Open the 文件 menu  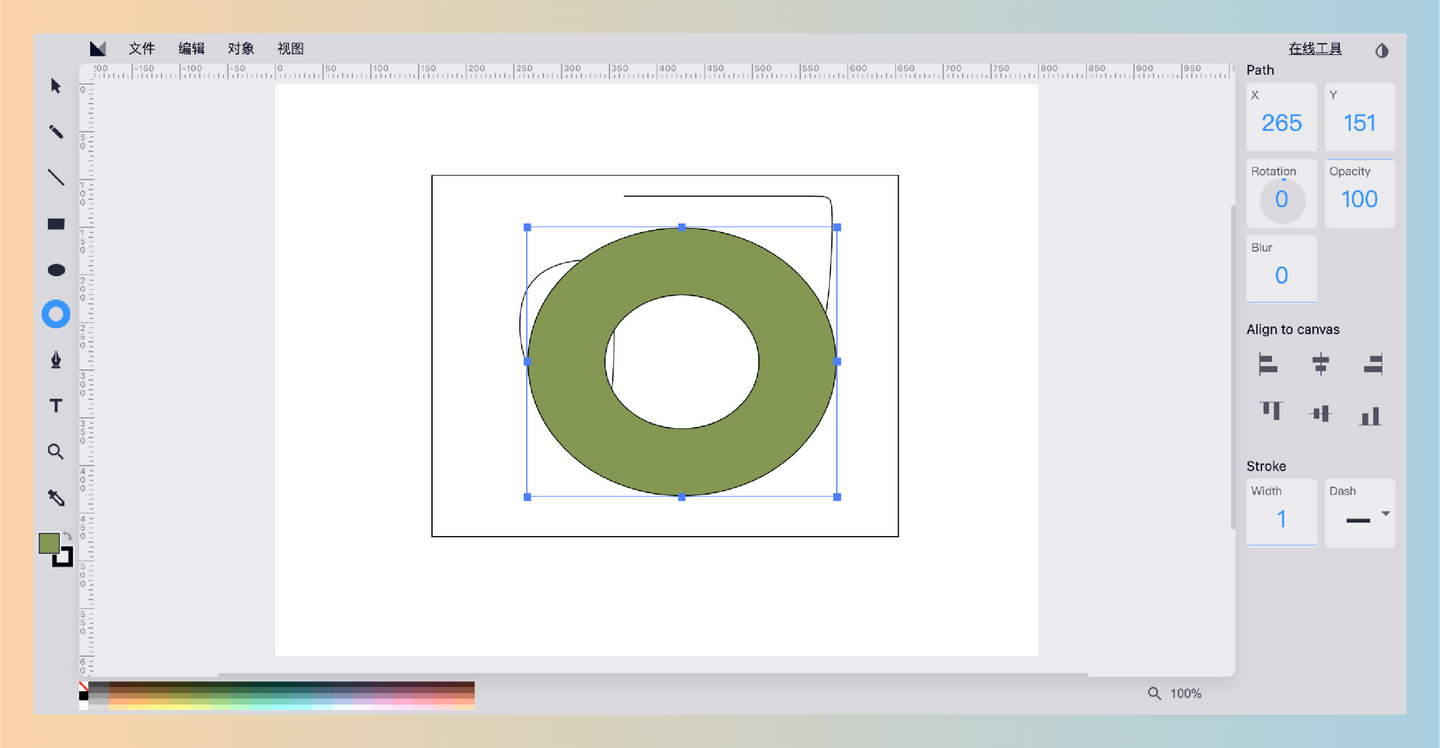click(x=142, y=49)
